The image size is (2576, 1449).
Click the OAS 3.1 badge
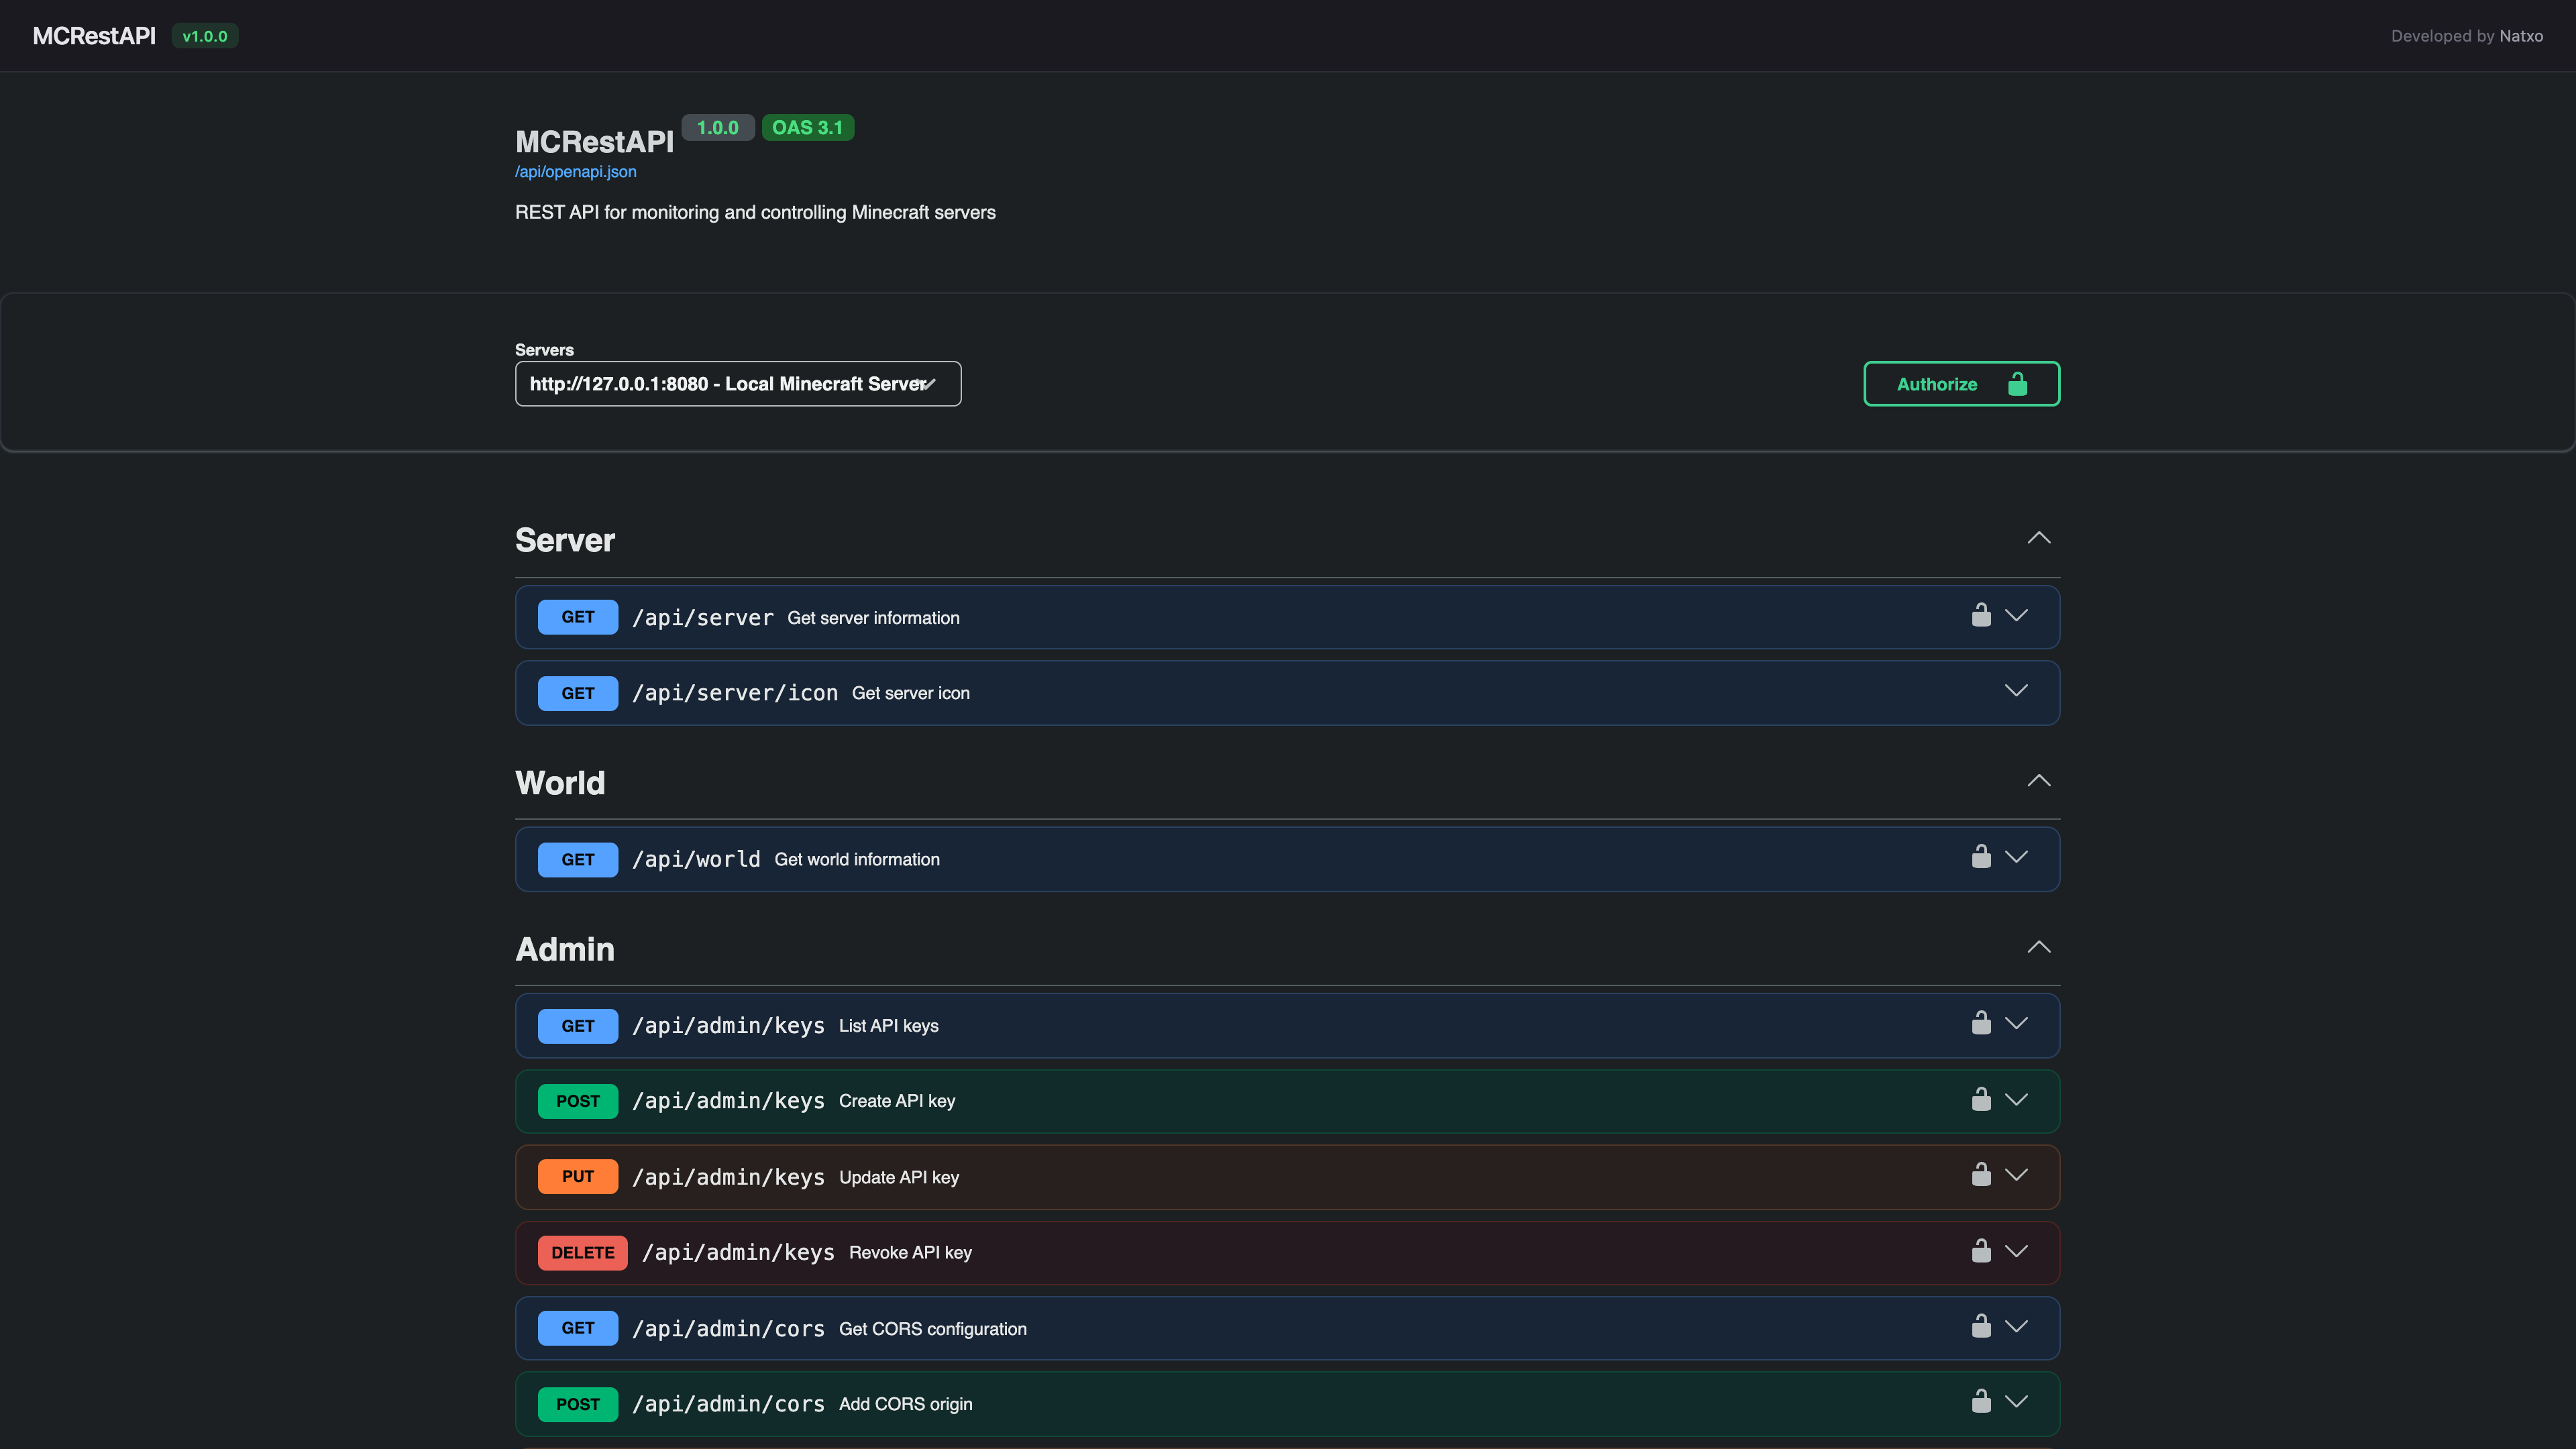pyautogui.click(x=807, y=128)
